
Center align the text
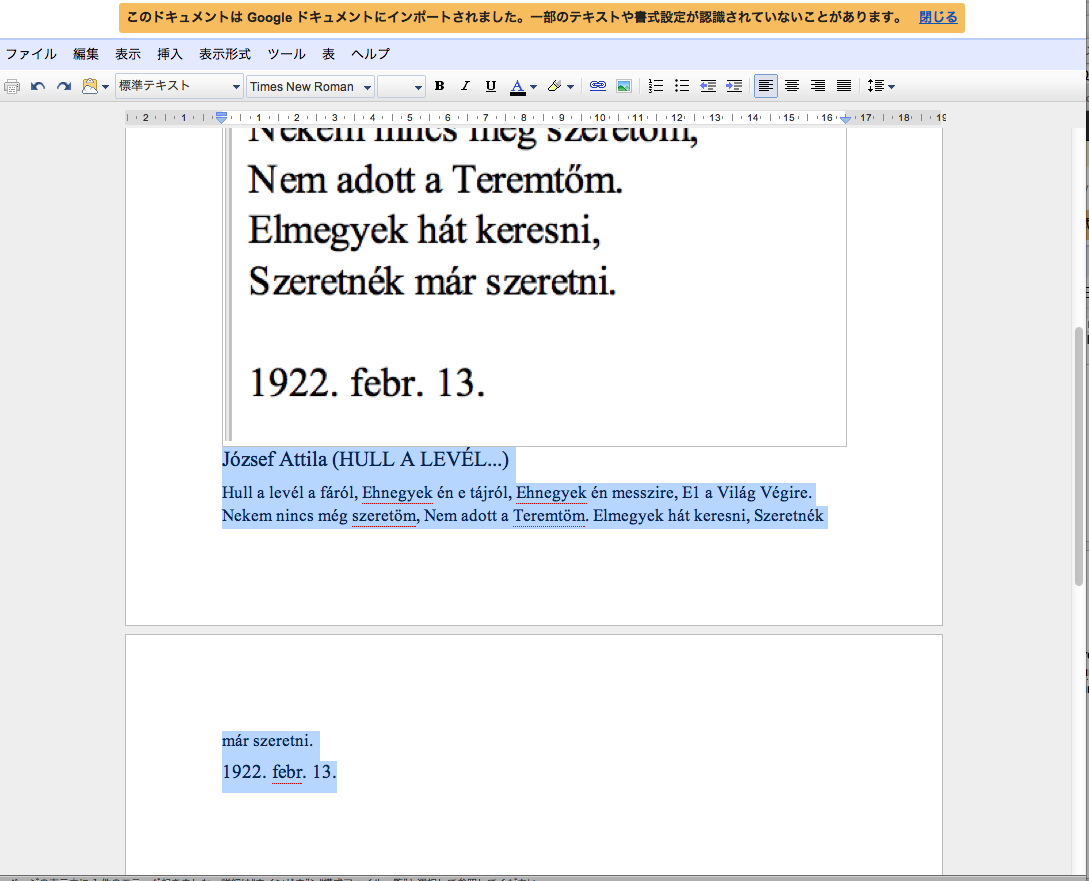click(792, 86)
